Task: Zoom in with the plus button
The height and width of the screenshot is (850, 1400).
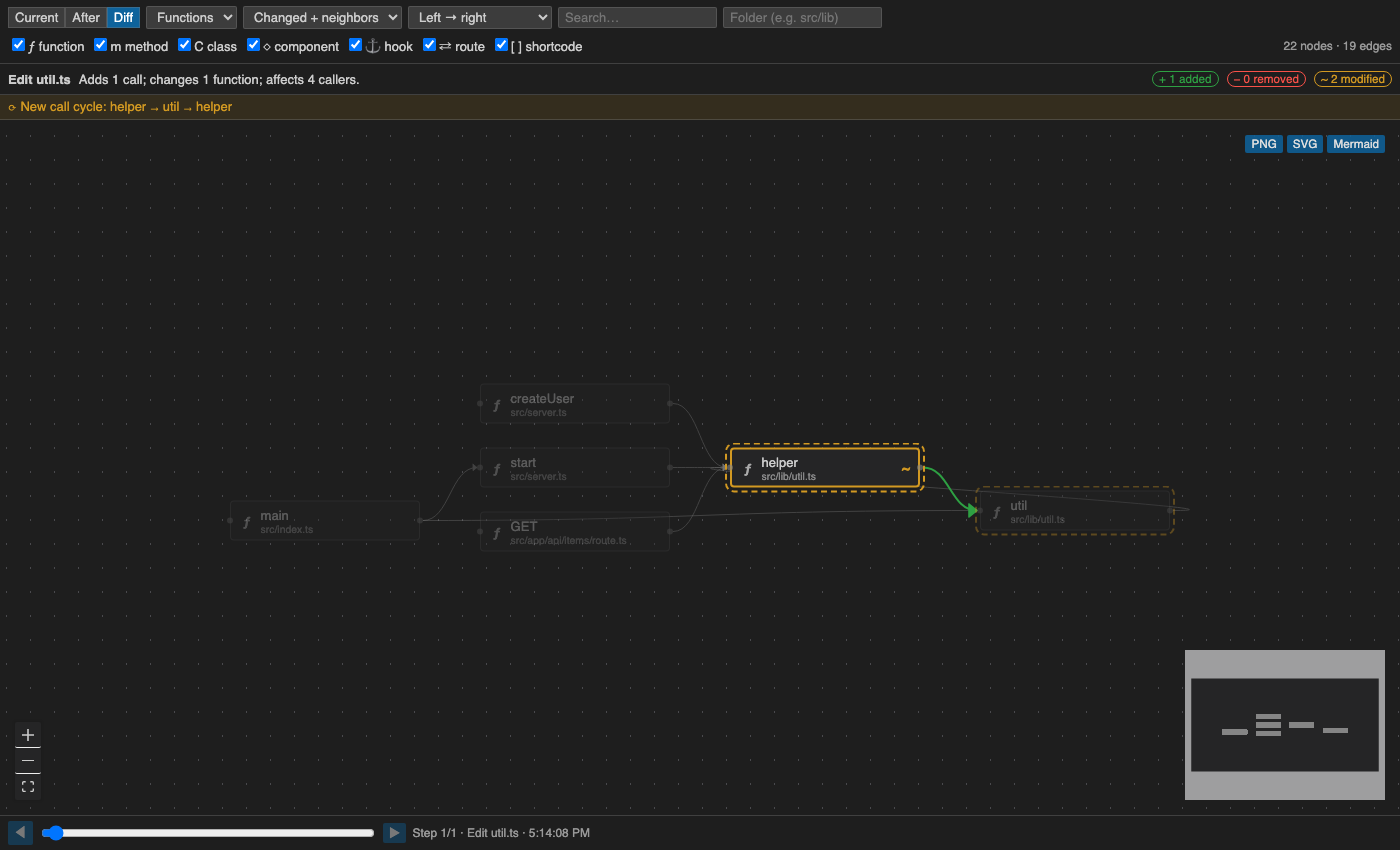Action: click(28, 735)
